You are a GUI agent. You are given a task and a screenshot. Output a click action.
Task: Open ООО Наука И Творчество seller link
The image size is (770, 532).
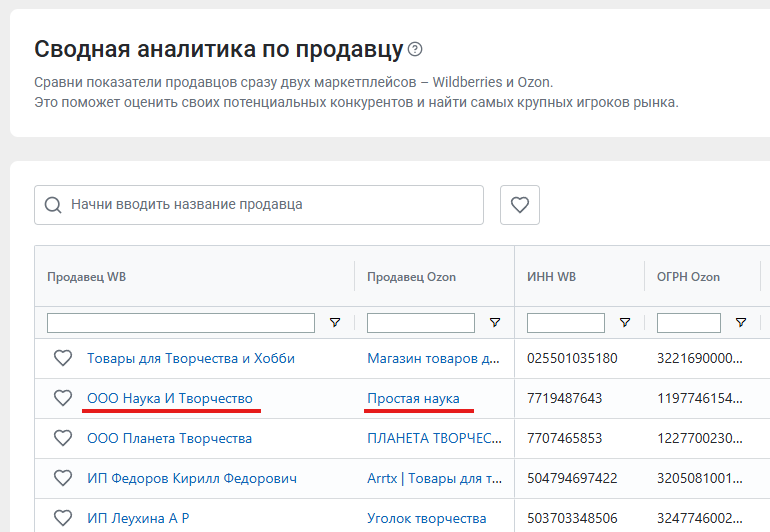pyautogui.click(x=170, y=398)
